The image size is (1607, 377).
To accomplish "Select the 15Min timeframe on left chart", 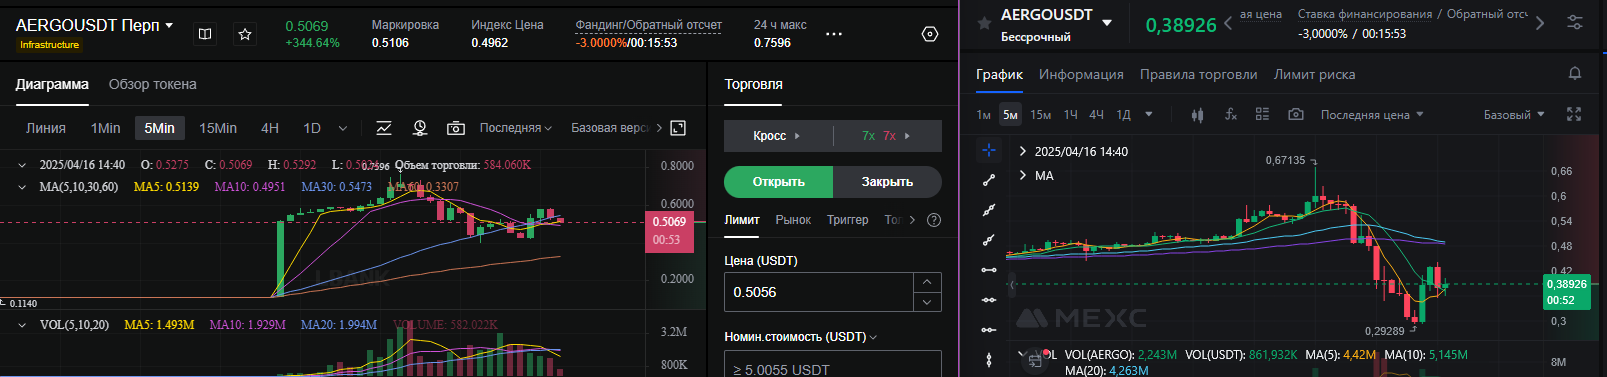I will point(218,128).
